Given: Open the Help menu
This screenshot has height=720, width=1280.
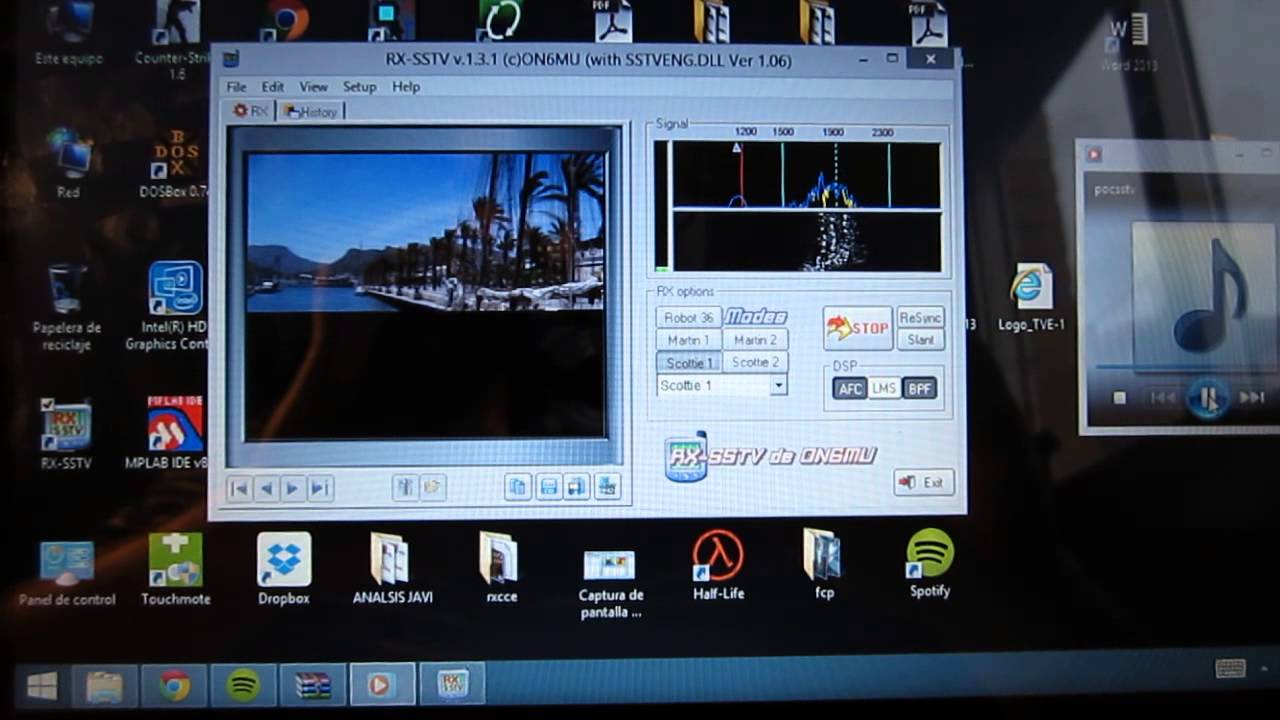Looking at the screenshot, I should tap(406, 87).
